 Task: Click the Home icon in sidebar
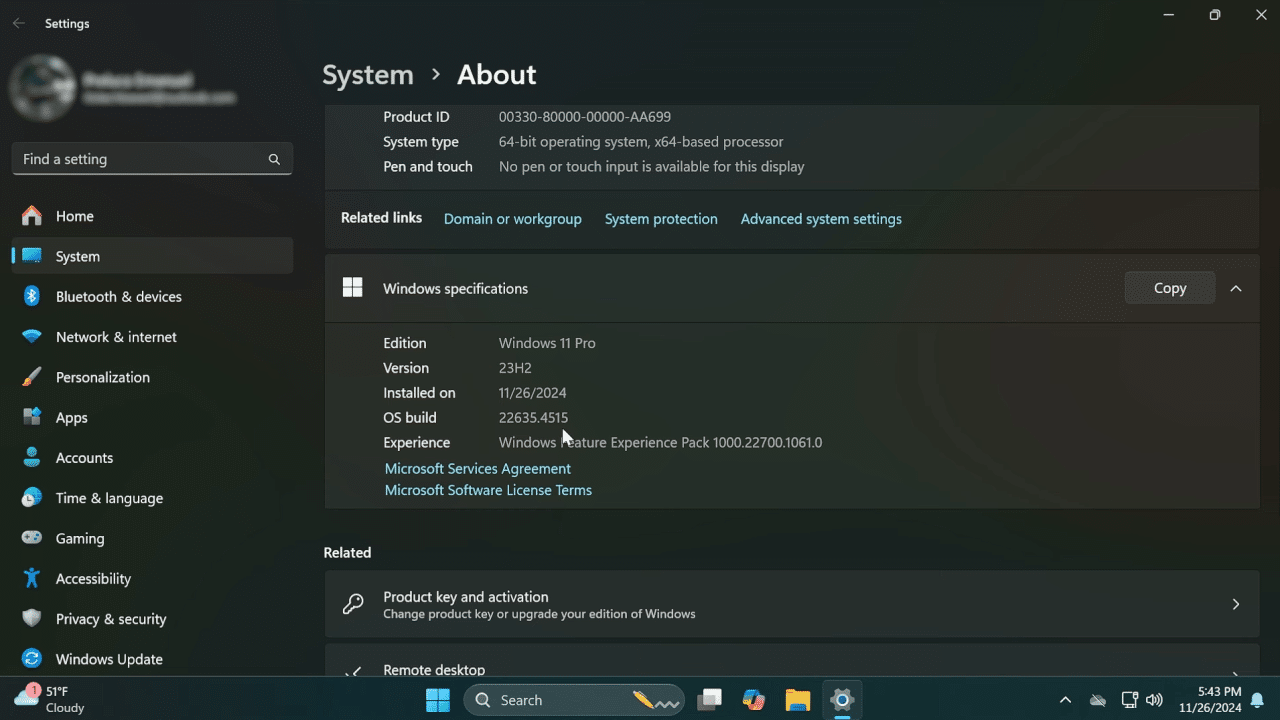tap(32, 216)
